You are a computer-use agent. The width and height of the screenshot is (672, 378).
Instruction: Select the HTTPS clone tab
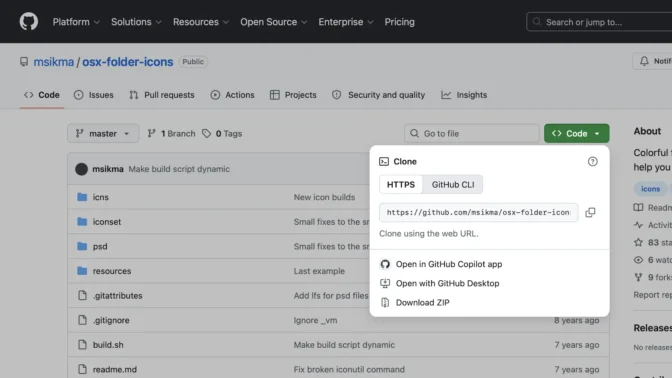click(x=401, y=185)
